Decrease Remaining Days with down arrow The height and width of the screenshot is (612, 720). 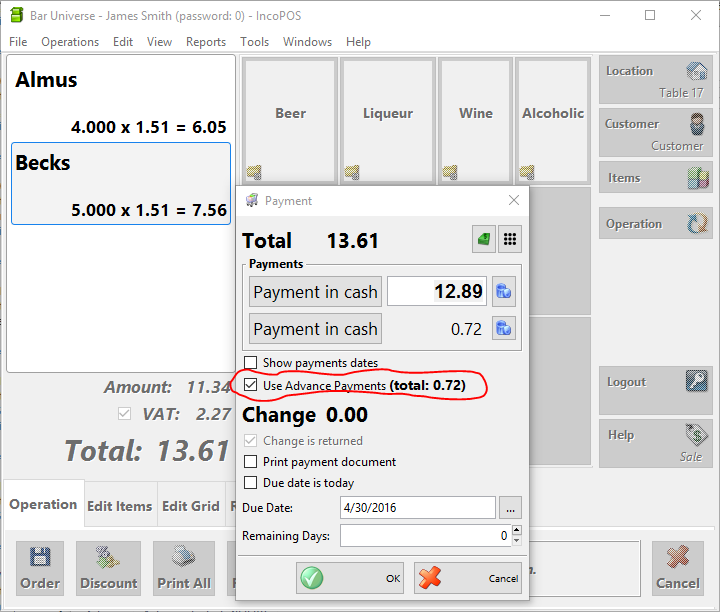tap(517, 541)
